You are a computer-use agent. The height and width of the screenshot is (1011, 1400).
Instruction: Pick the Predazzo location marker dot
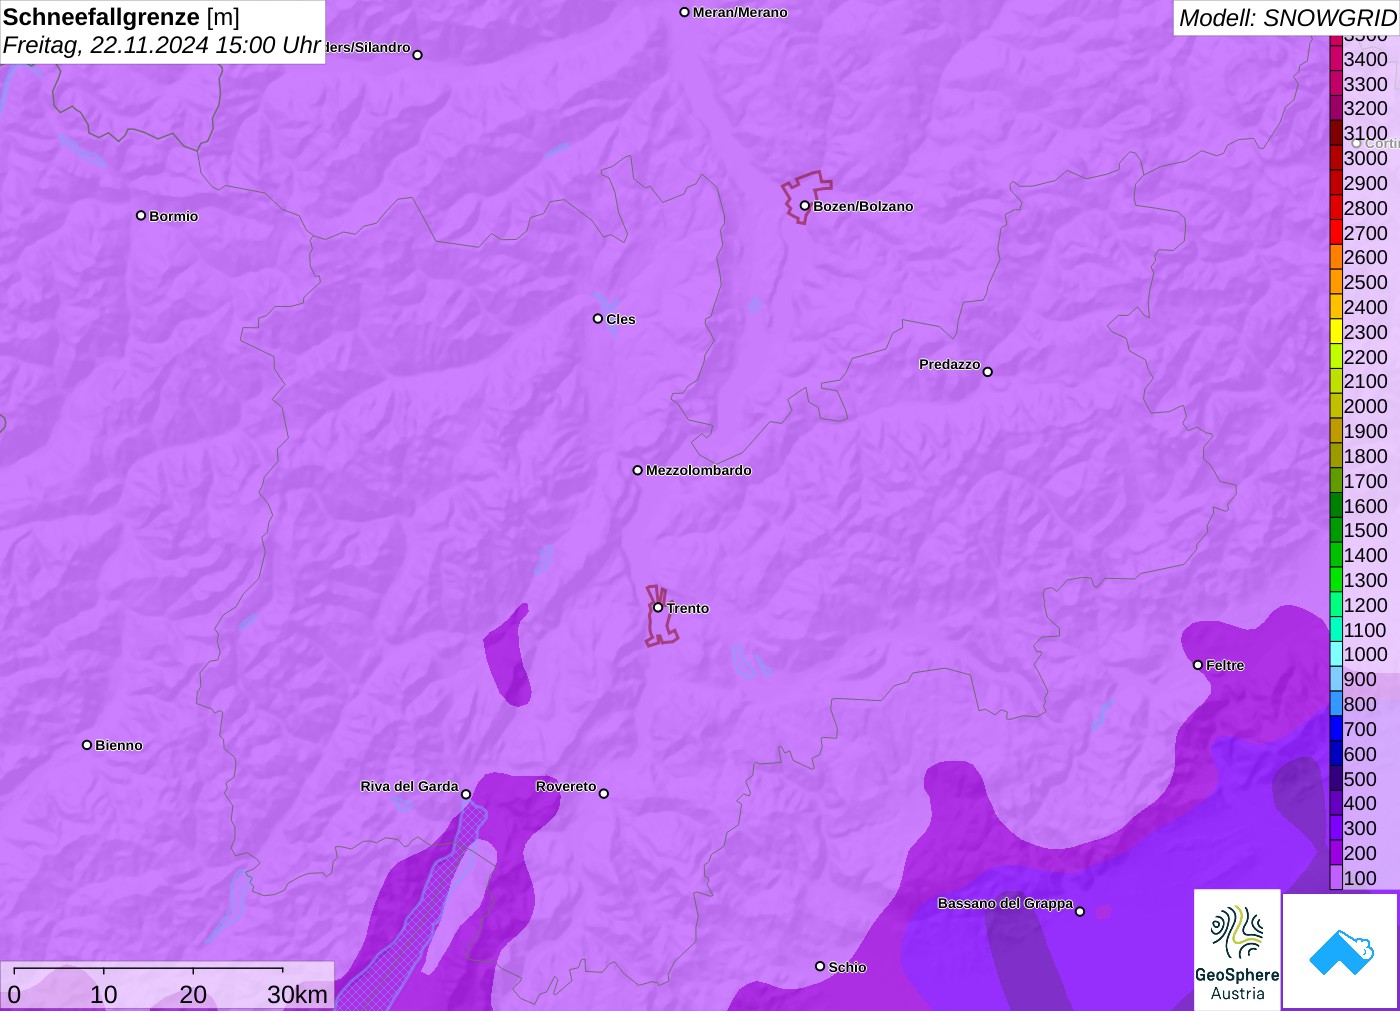pyautogui.click(x=988, y=372)
